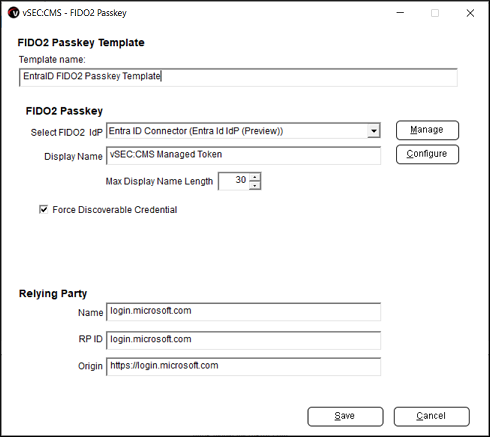Click the Relying Party Name field
The image size is (490, 437).
pyautogui.click(x=243, y=312)
